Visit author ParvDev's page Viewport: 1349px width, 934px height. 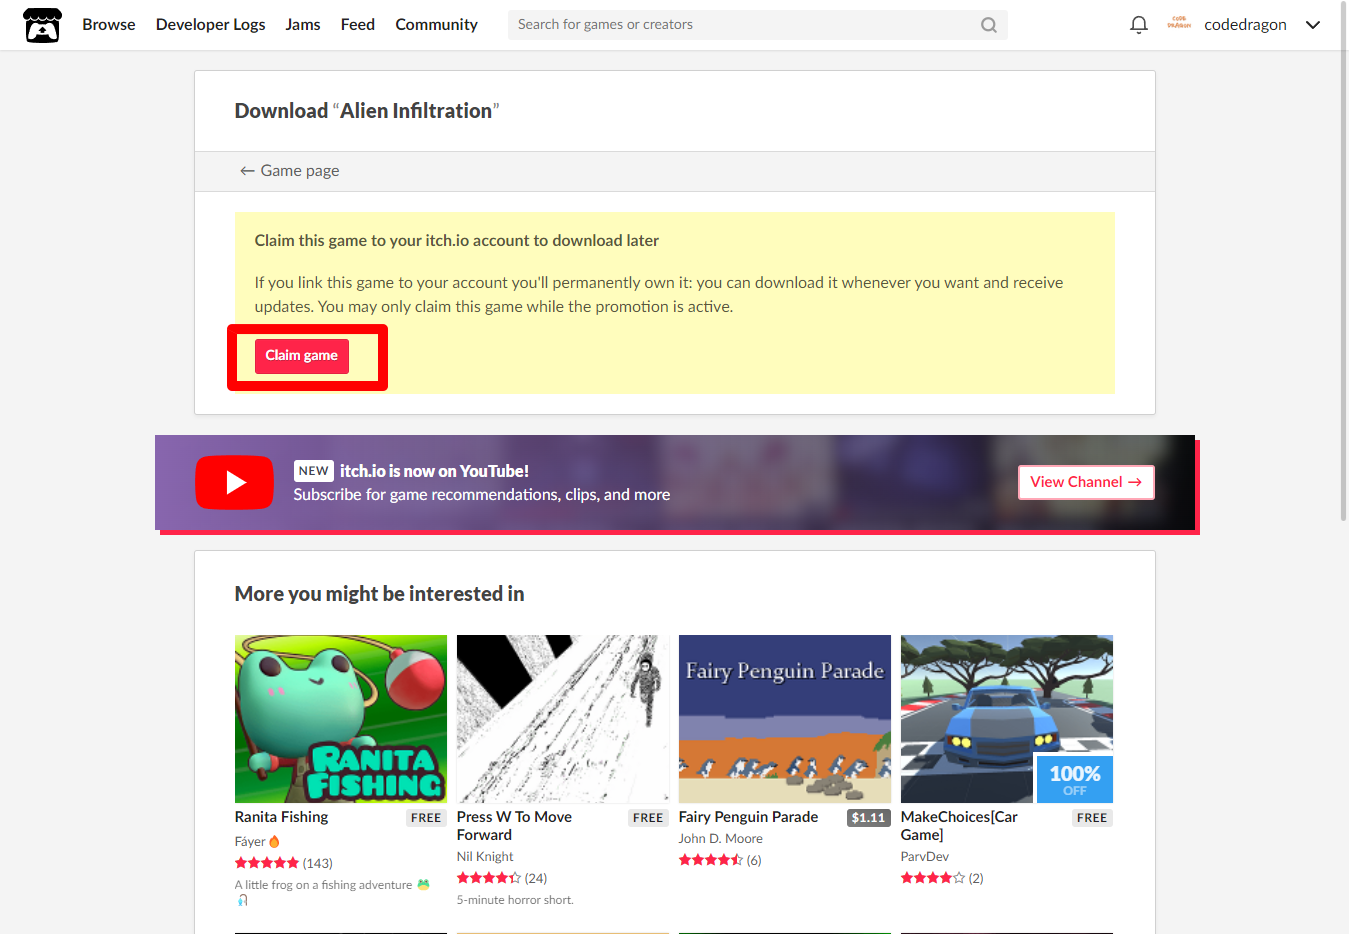pos(925,857)
